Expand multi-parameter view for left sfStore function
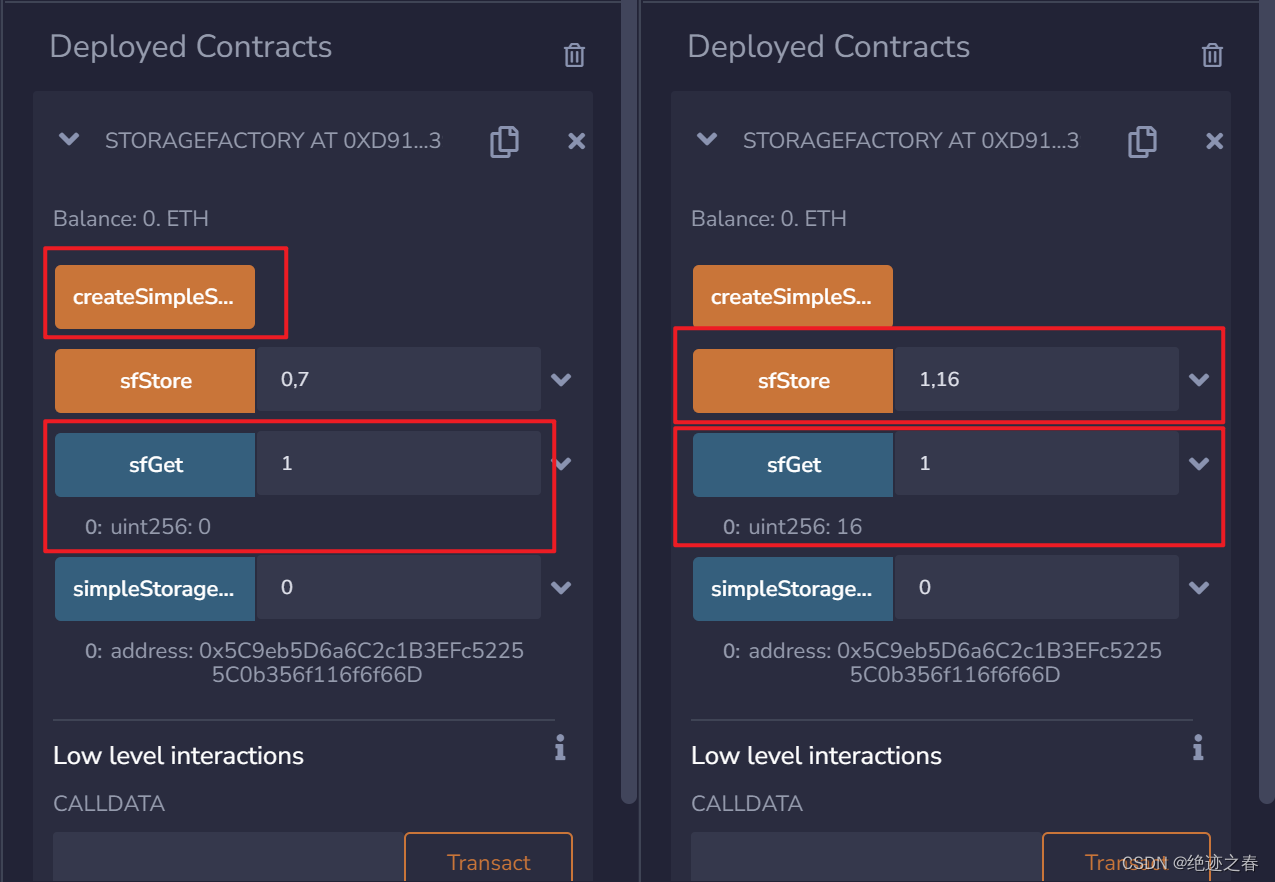The image size is (1275, 882). (x=561, y=380)
